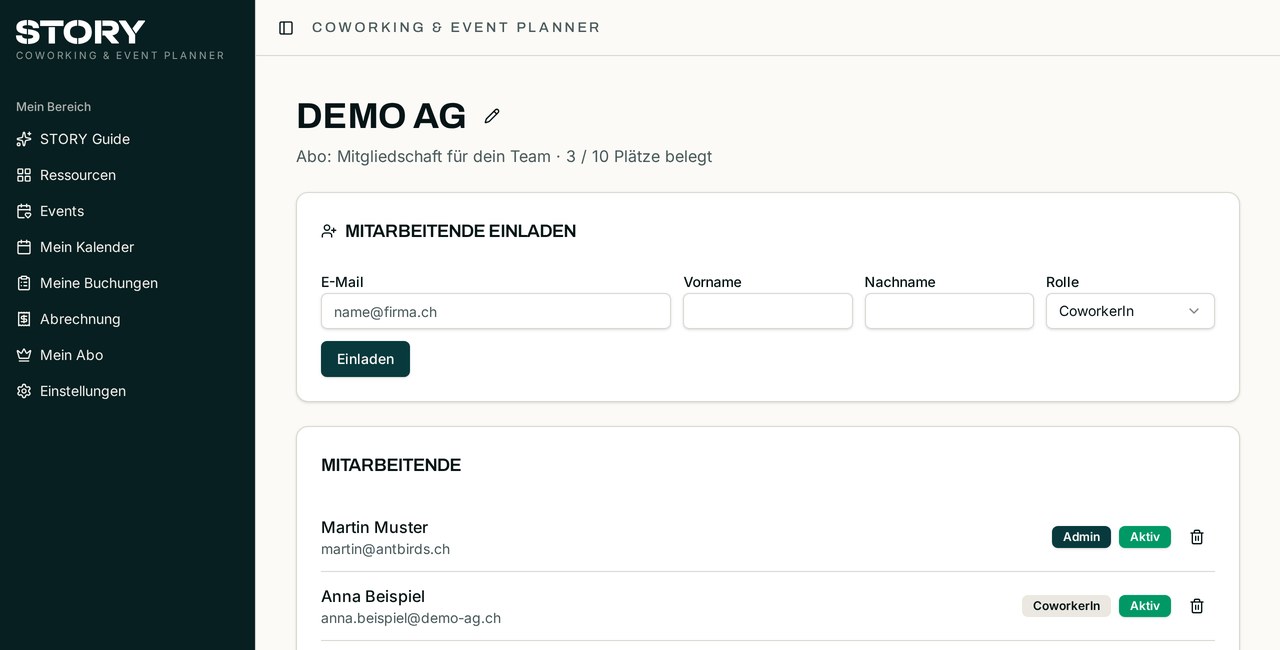Click the Aktiv badge for Martin Muster

click(x=1145, y=537)
